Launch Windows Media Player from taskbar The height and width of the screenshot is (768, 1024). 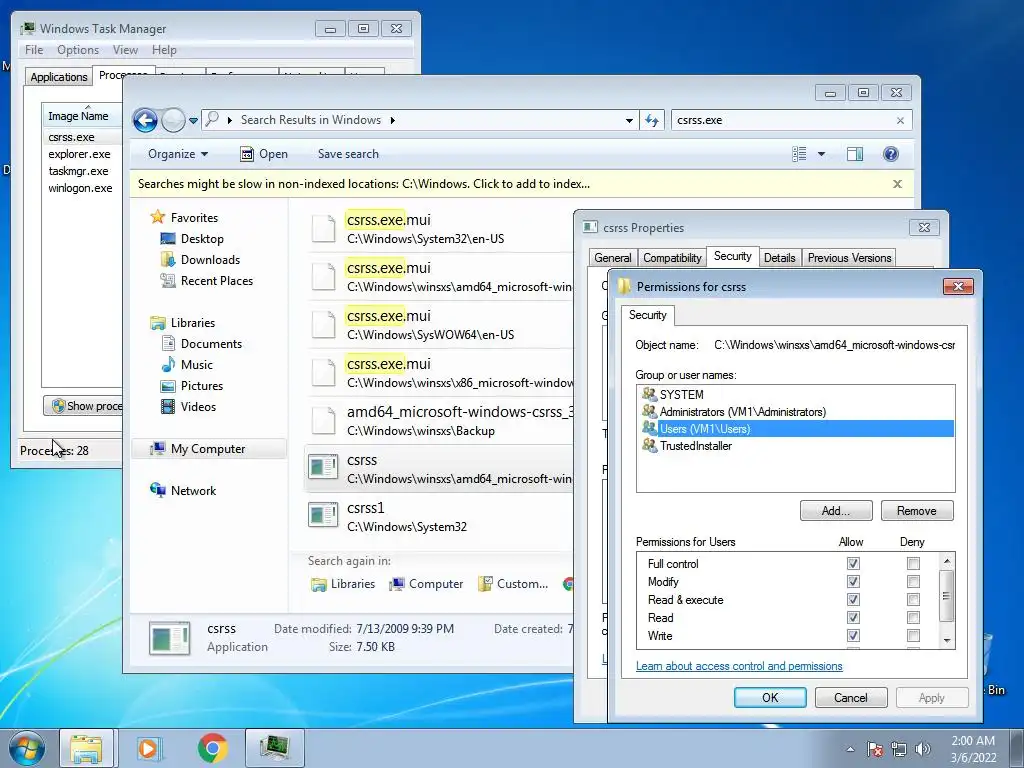pyautogui.click(x=149, y=748)
